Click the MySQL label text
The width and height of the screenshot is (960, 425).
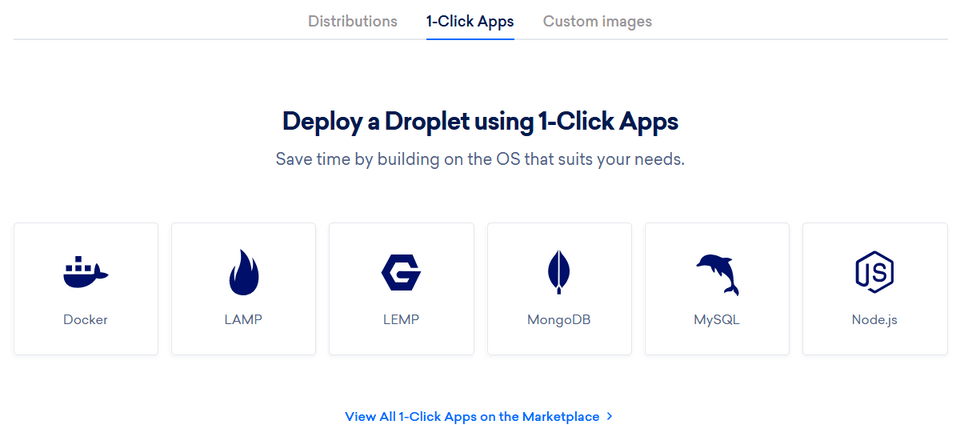(x=717, y=320)
